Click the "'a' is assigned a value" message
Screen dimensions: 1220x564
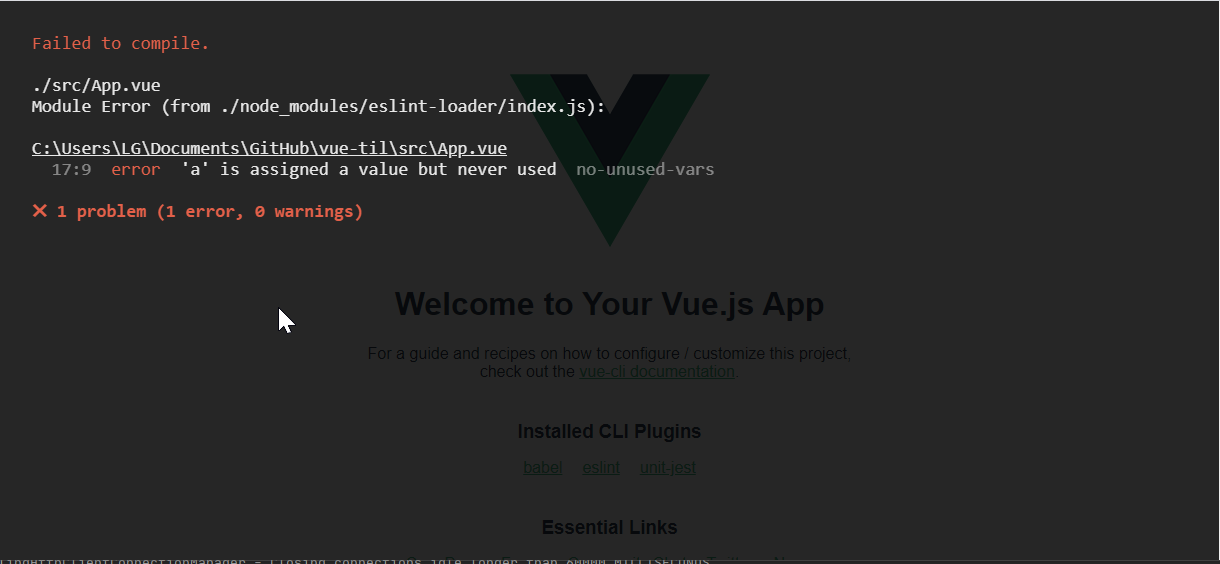tap(369, 170)
